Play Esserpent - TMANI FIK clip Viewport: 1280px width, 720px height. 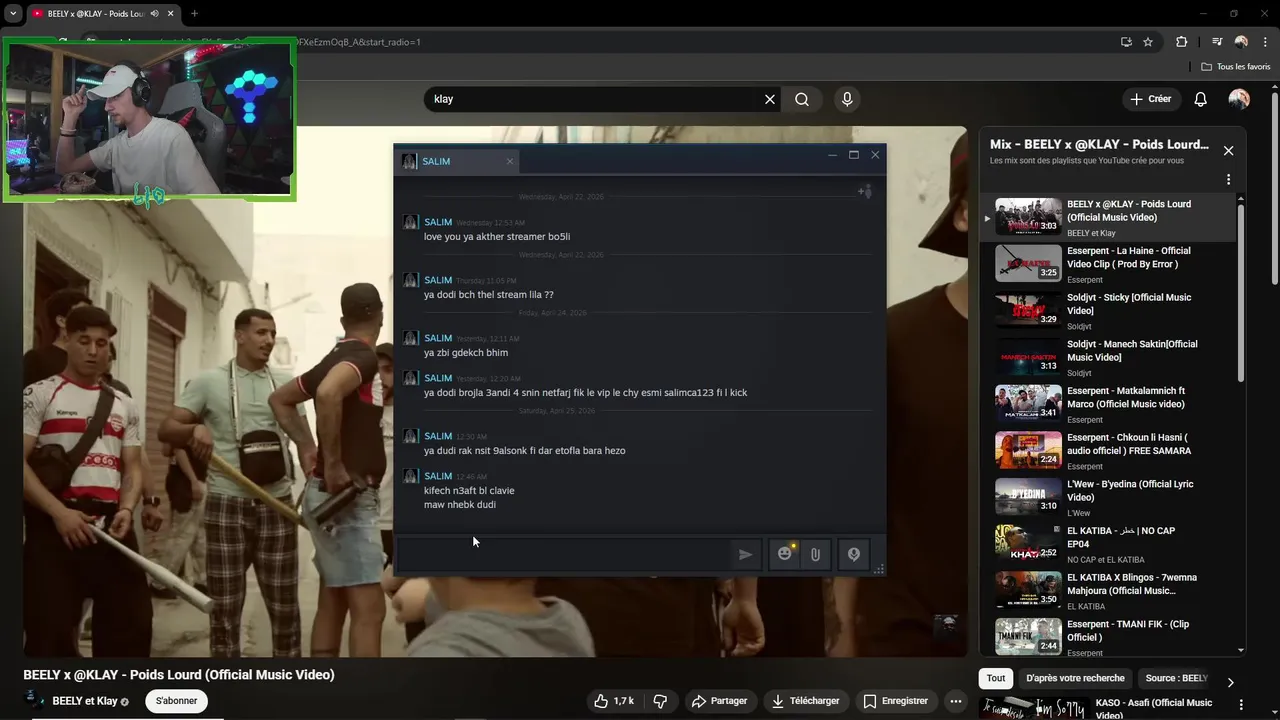tap(1110, 637)
